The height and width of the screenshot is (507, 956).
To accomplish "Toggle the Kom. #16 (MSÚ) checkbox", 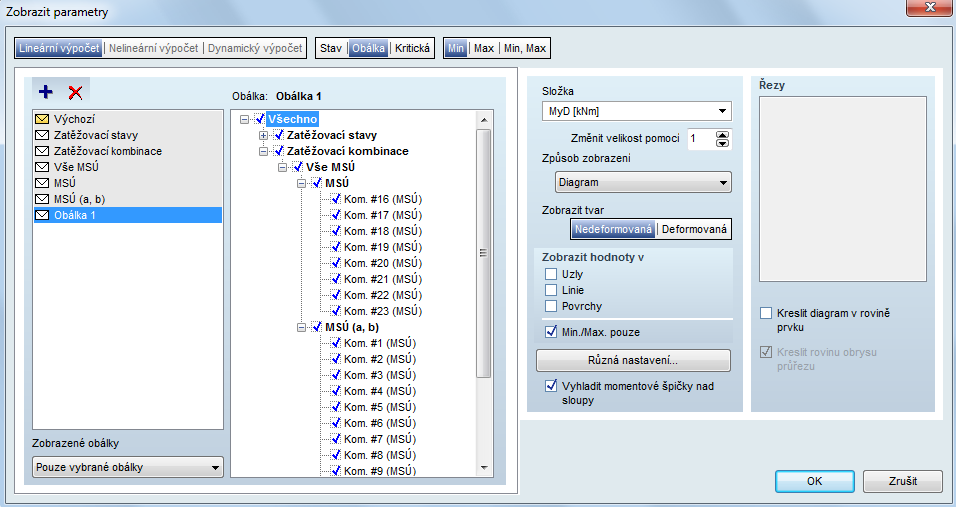I will pos(335,199).
